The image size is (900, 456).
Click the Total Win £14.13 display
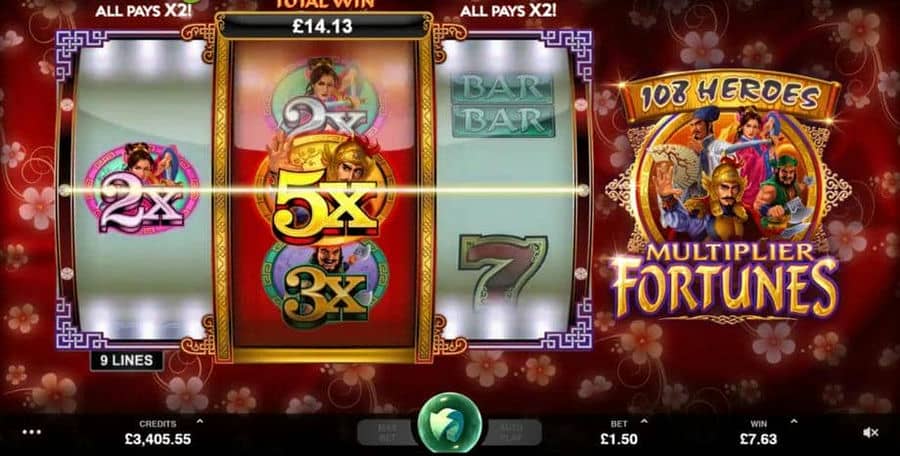323,26
